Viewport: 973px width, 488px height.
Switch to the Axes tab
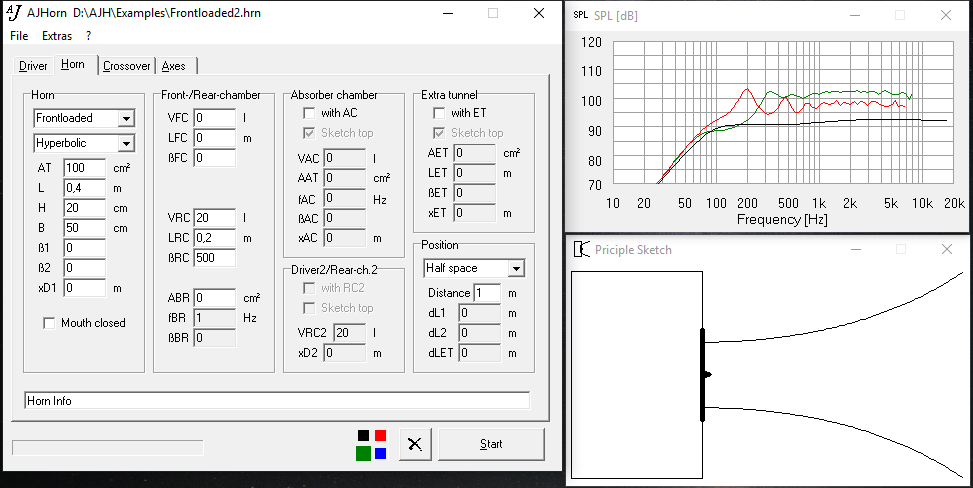pyautogui.click(x=174, y=66)
